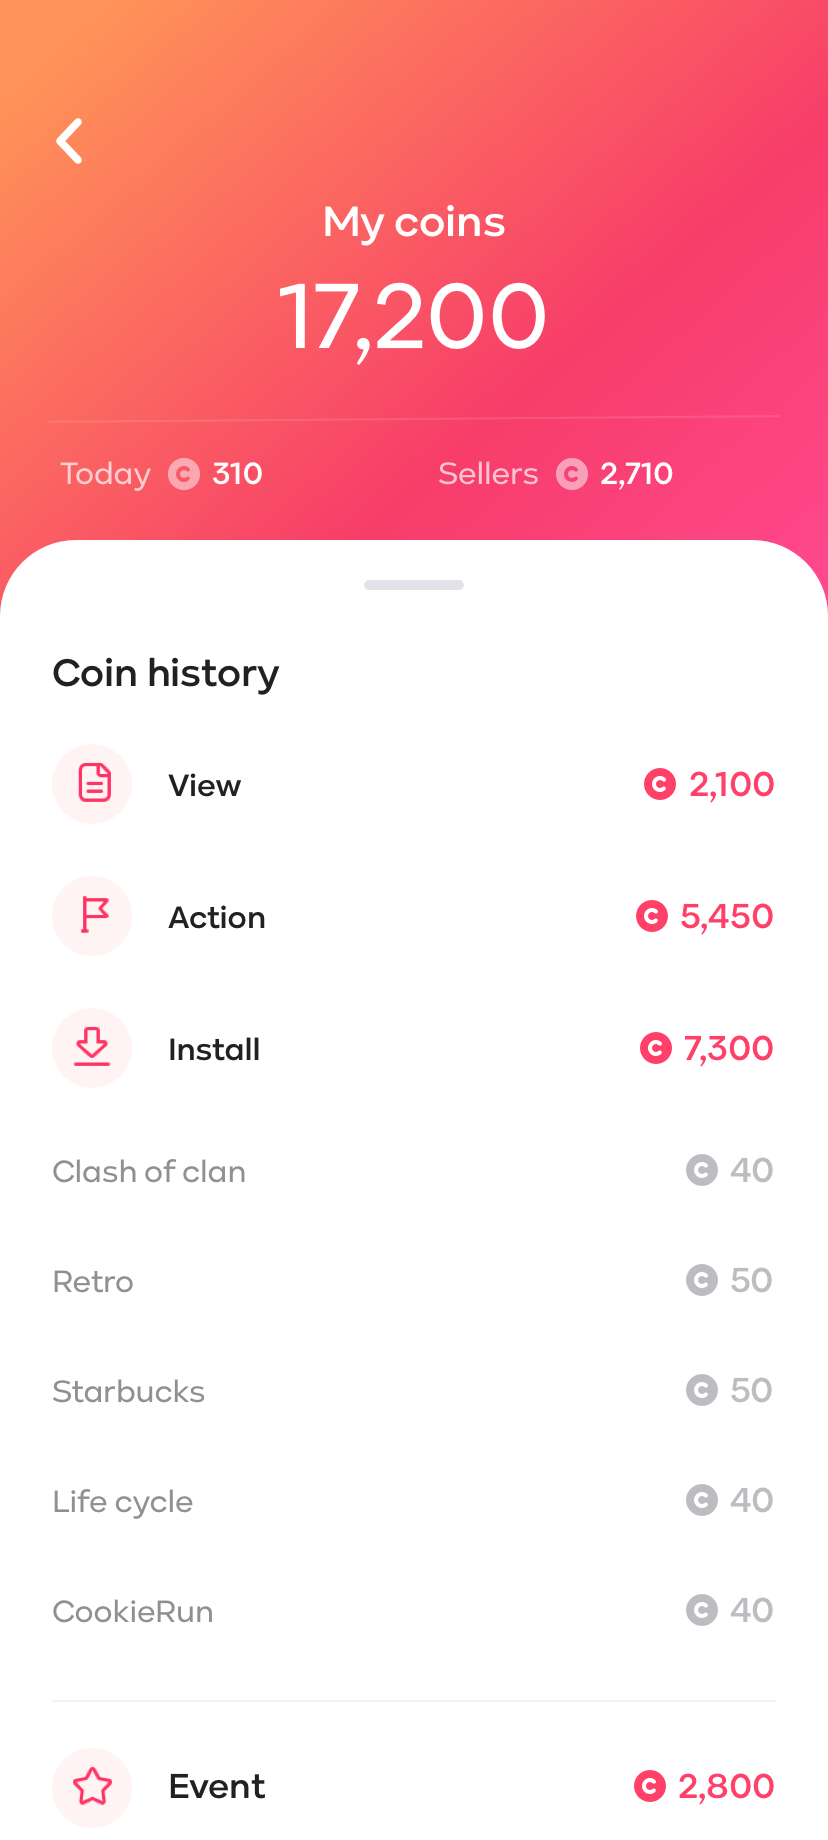Open the Life cycle entry
This screenshot has width=828, height=1840.
pos(414,1501)
